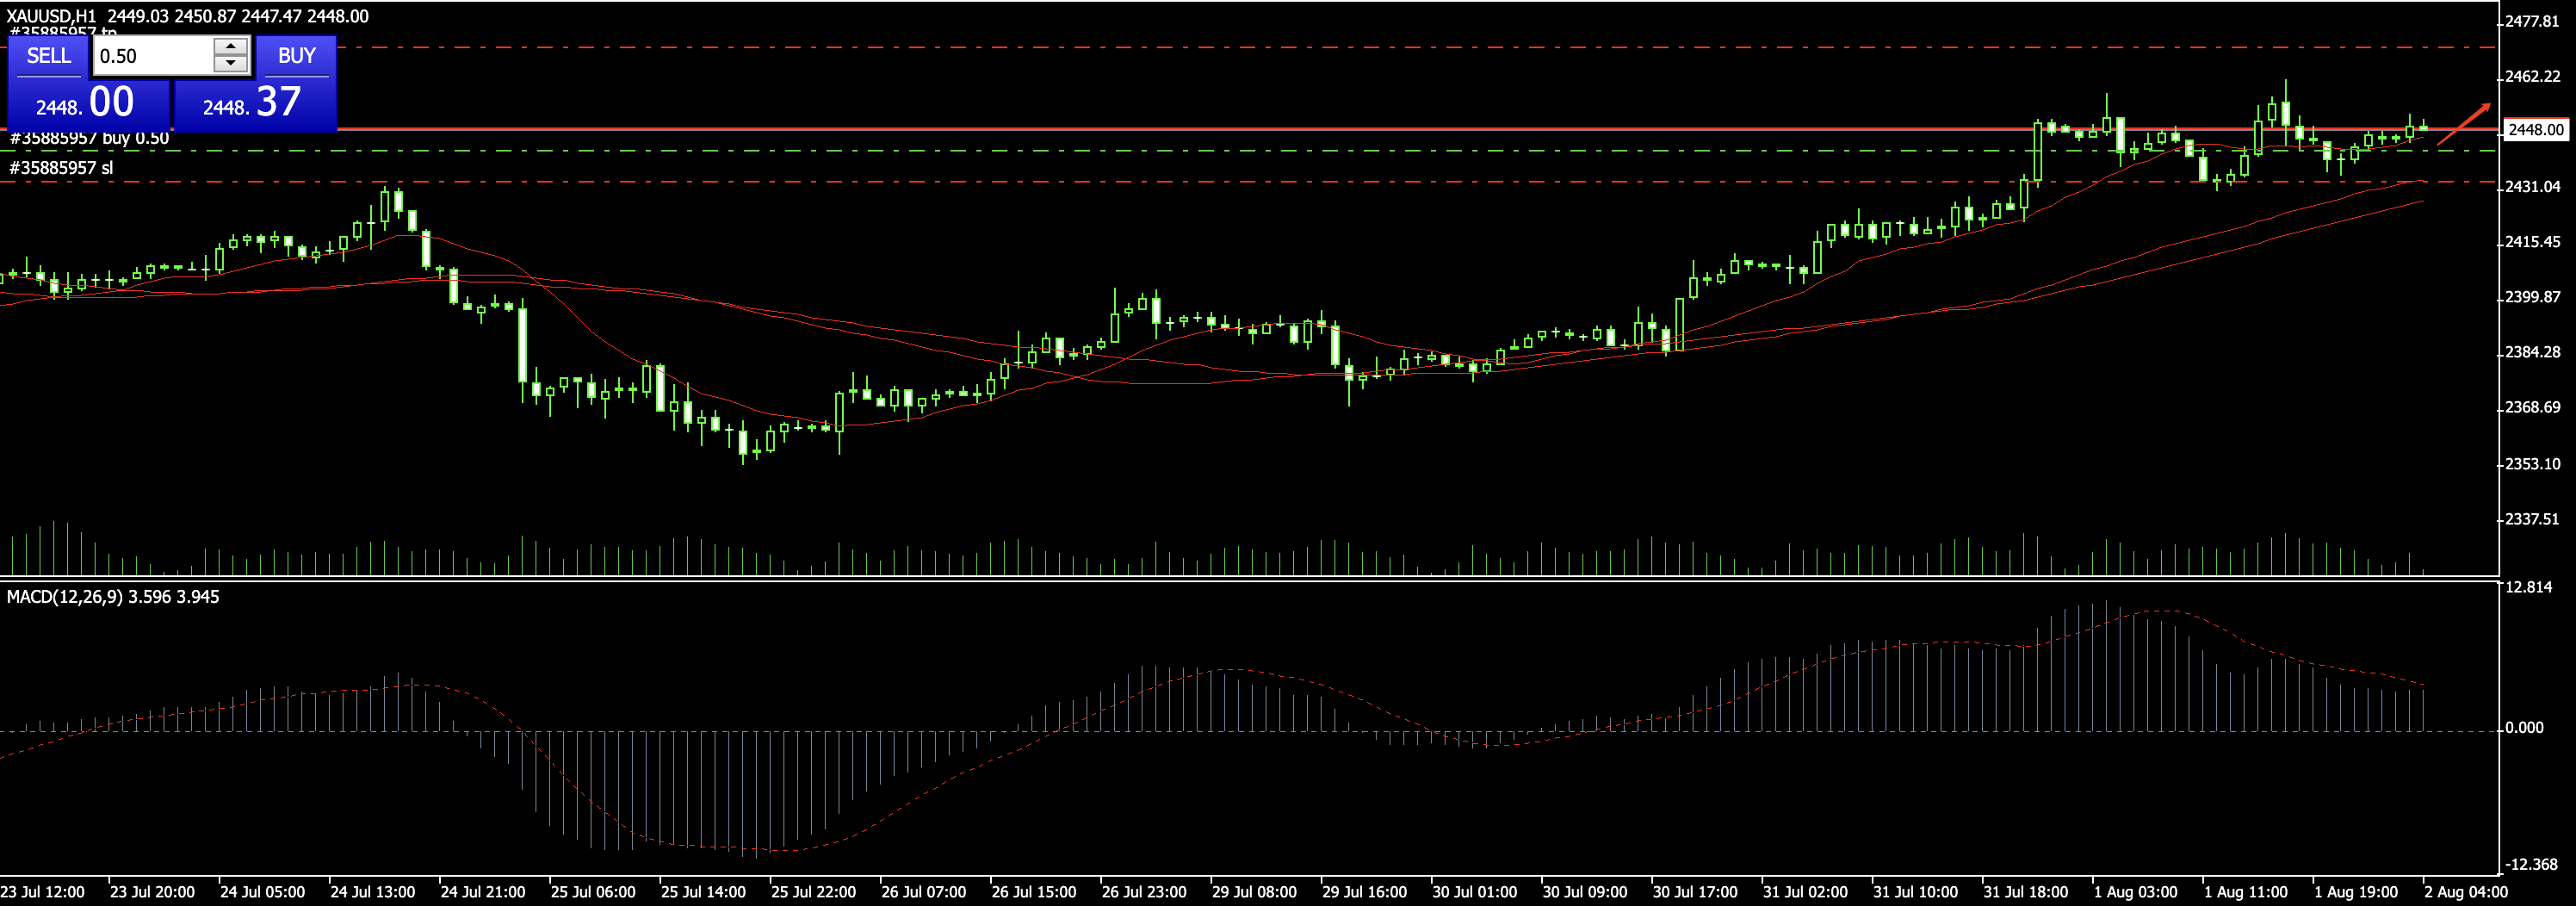Screen dimensions: 2576x906
Task: Click the -12.368 MACD scale label
Action: tap(2532, 865)
